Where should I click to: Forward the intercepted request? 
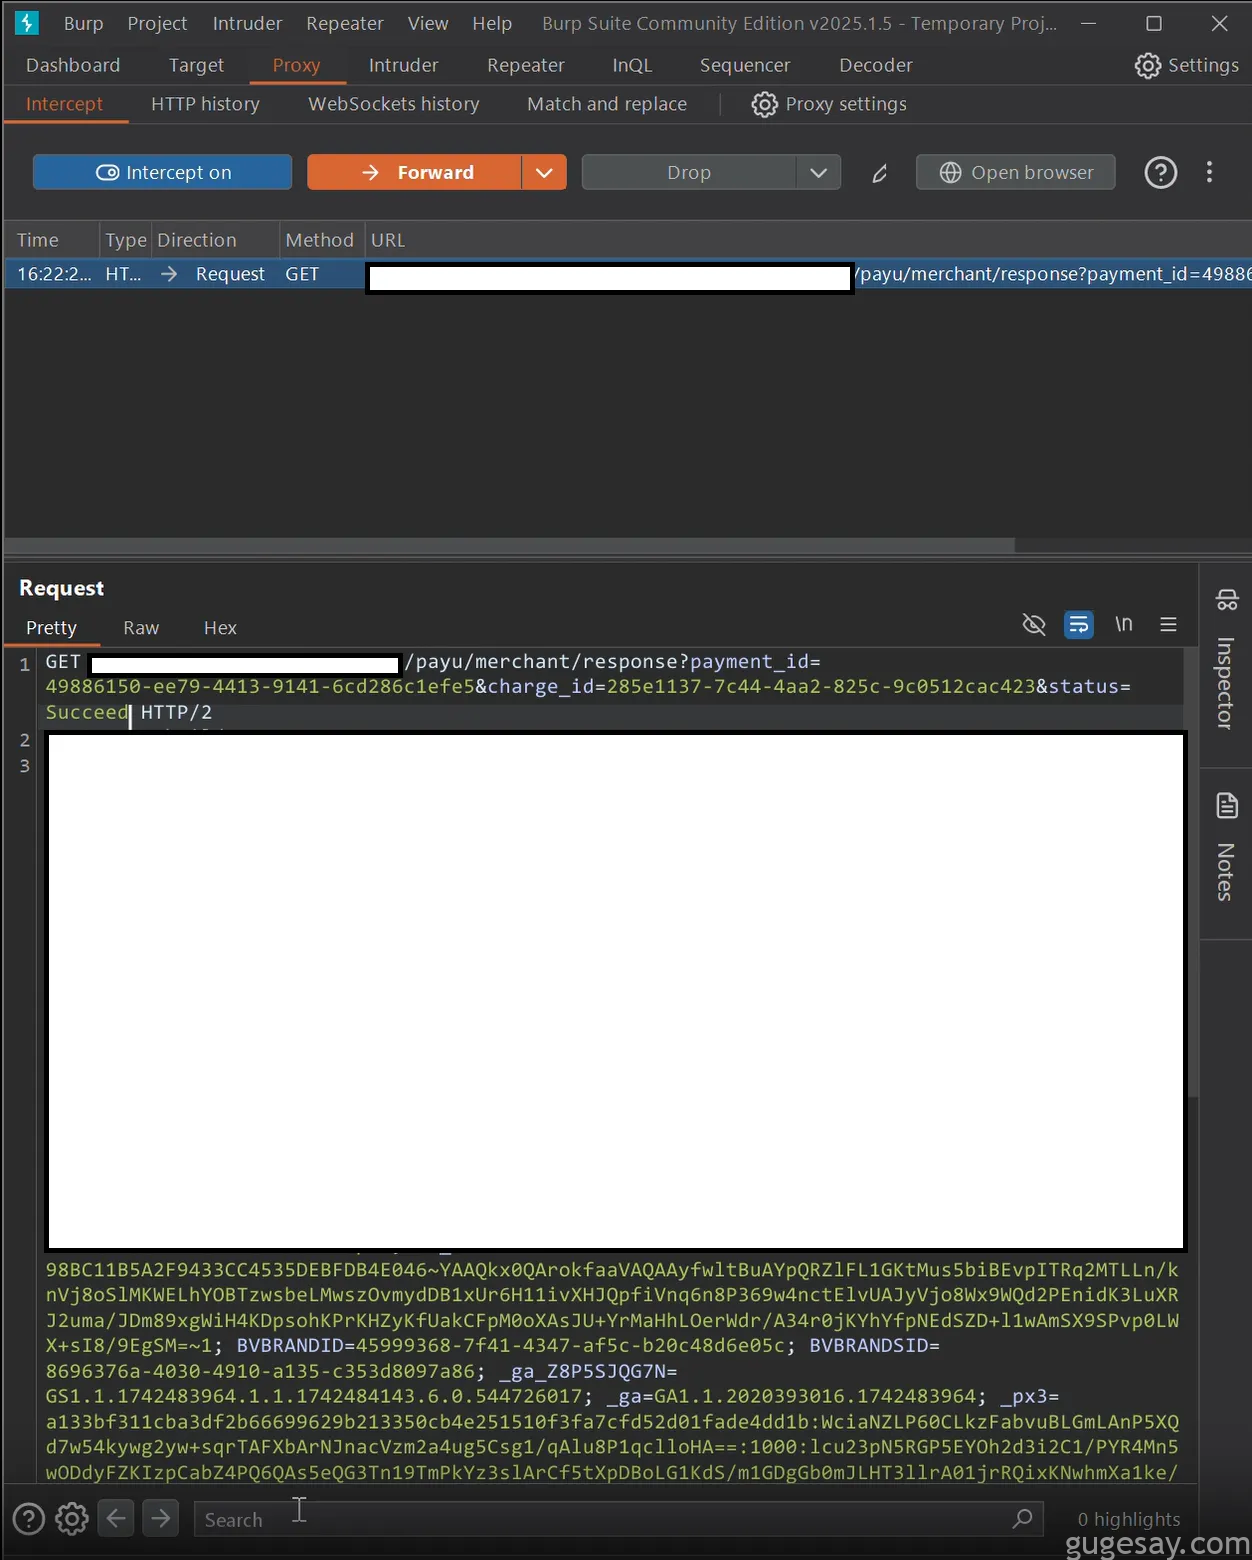(x=414, y=172)
